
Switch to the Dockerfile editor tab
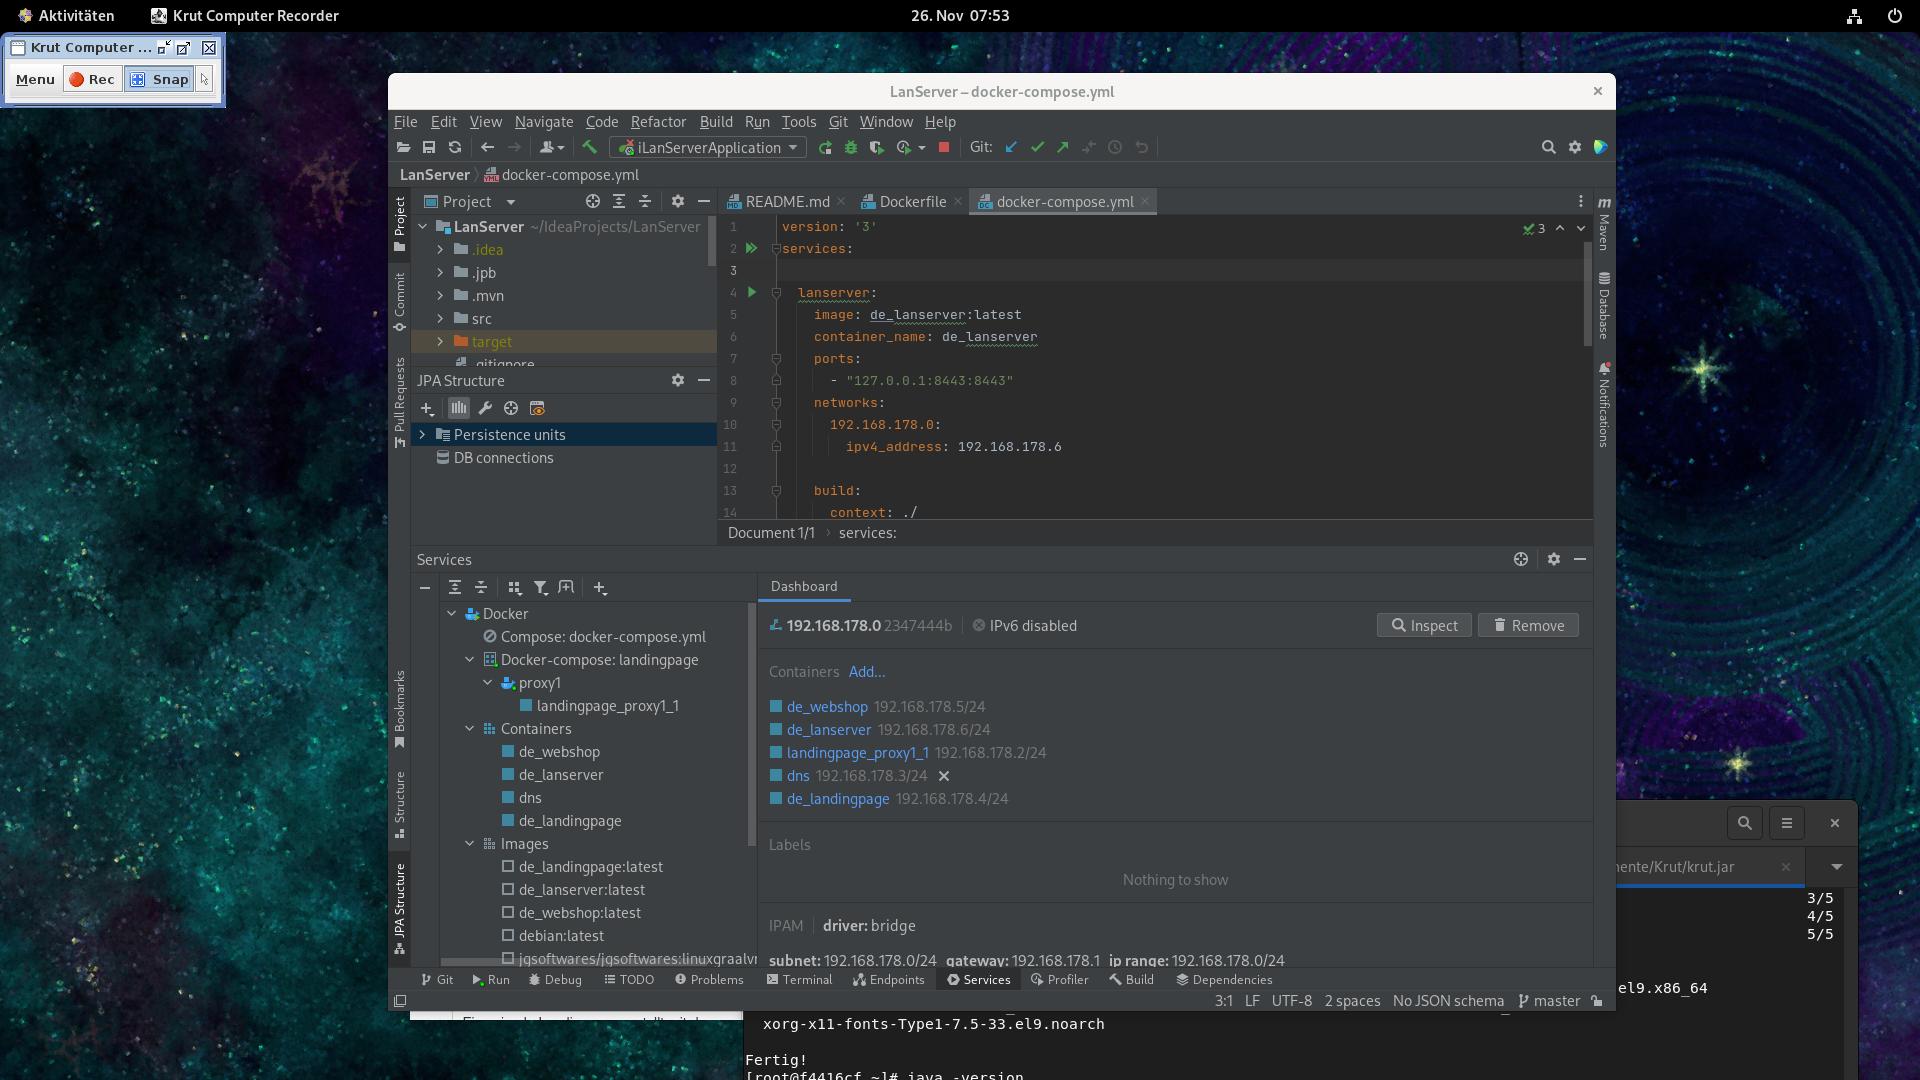(912, 201)
